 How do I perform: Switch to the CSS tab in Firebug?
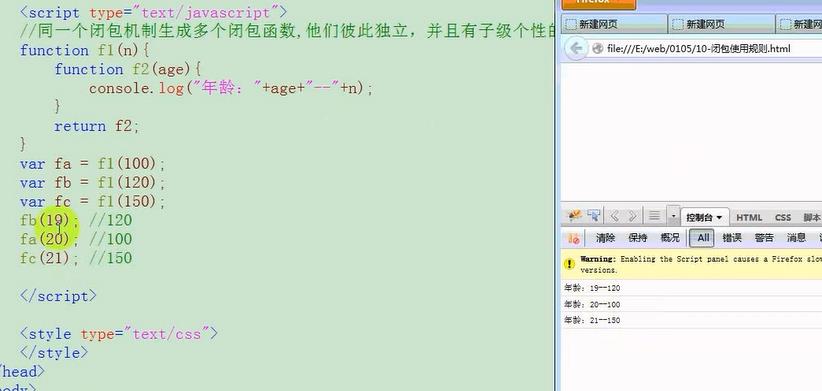783,218
